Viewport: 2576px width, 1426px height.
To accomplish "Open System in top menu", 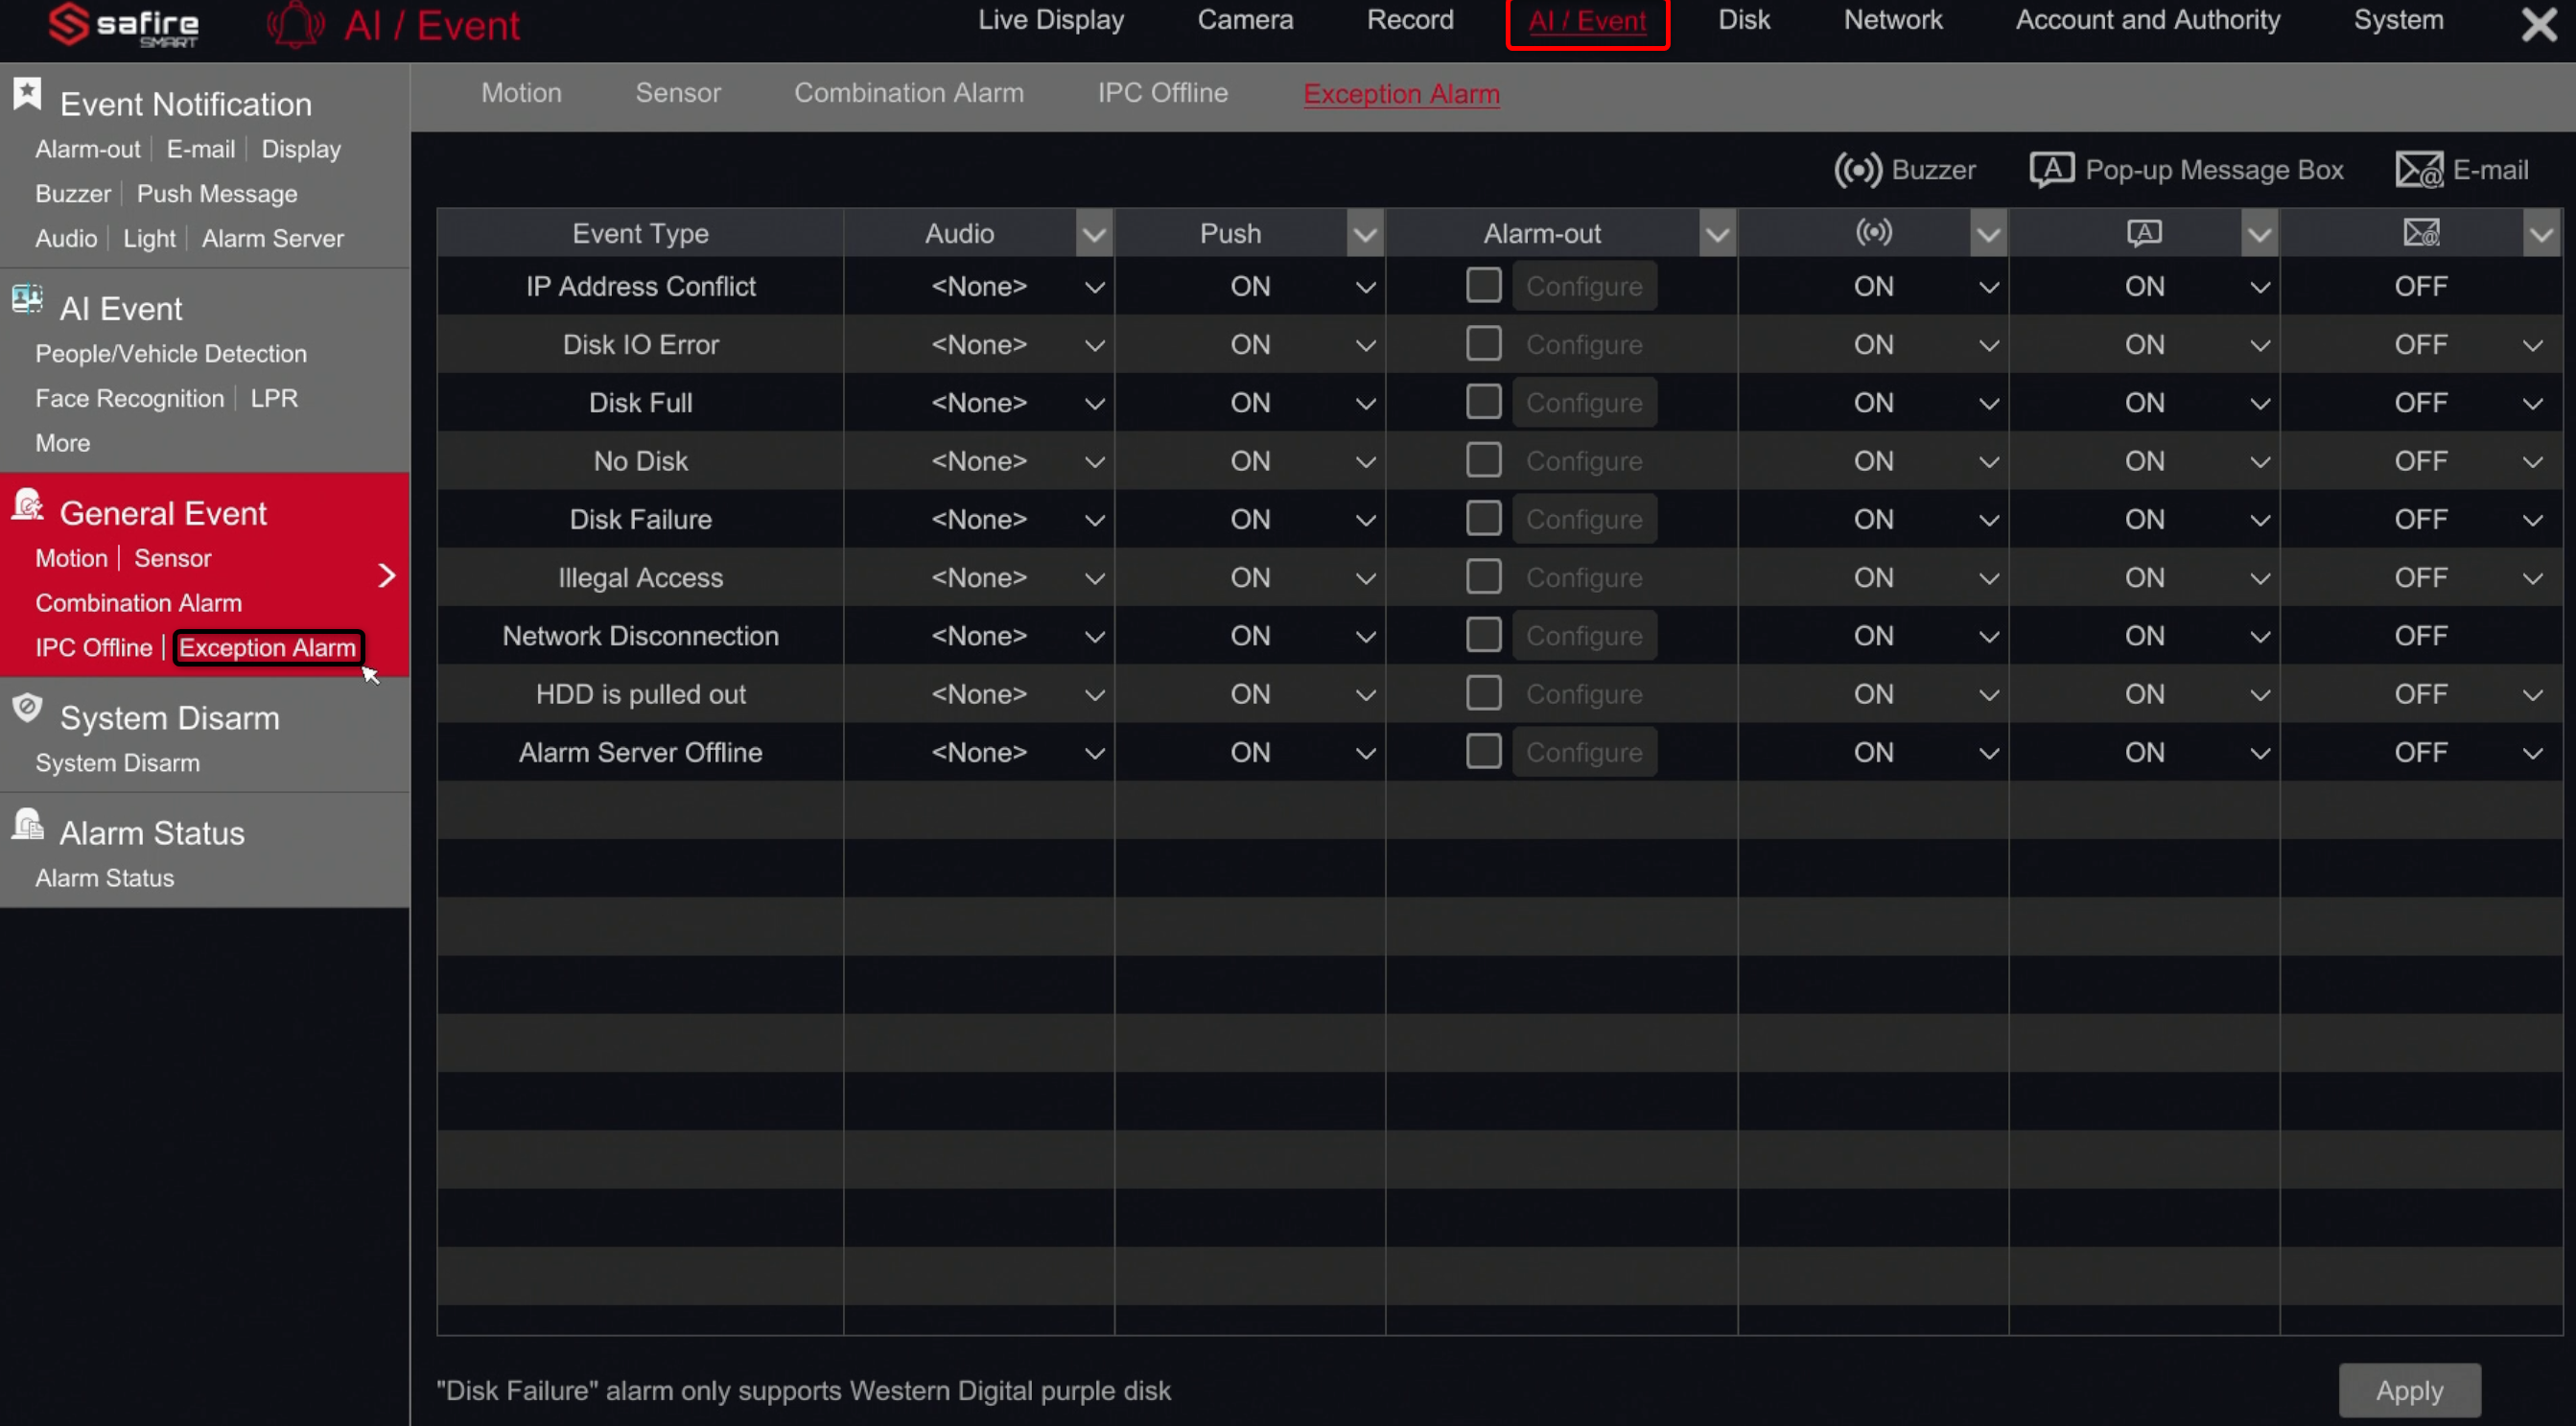I will (2398, 20).
